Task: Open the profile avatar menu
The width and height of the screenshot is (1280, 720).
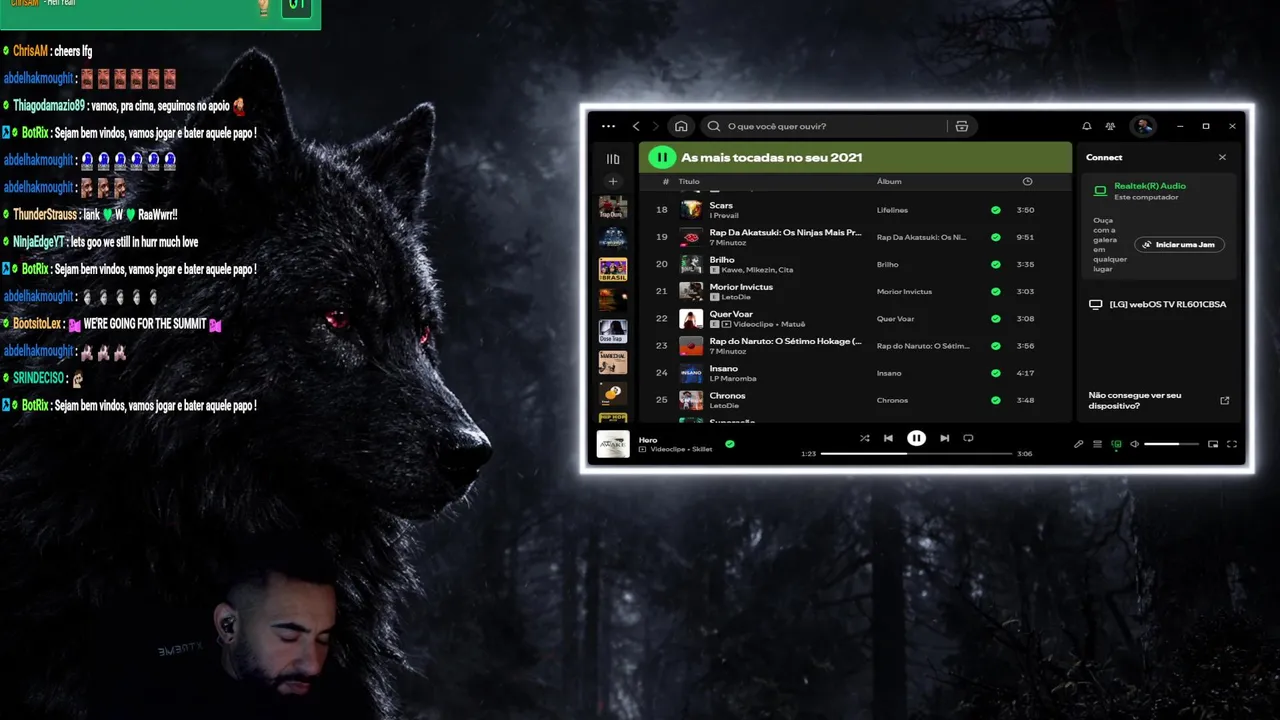Action: (1143, 126)
